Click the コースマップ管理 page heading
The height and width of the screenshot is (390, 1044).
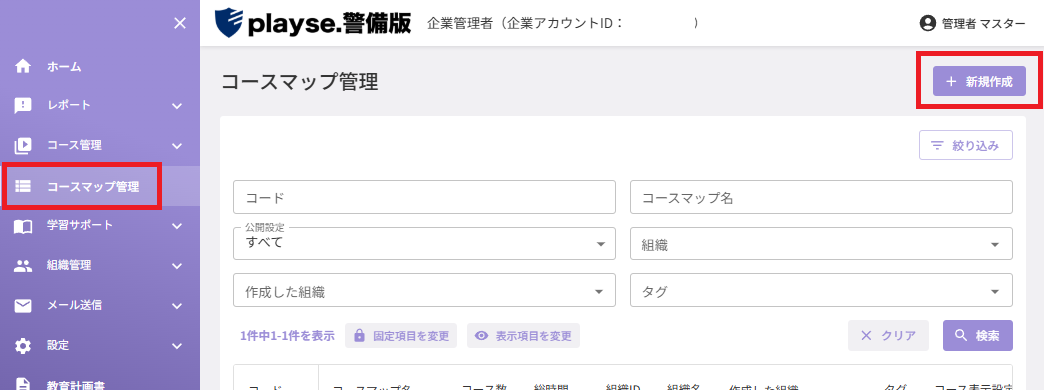[300, 82]
